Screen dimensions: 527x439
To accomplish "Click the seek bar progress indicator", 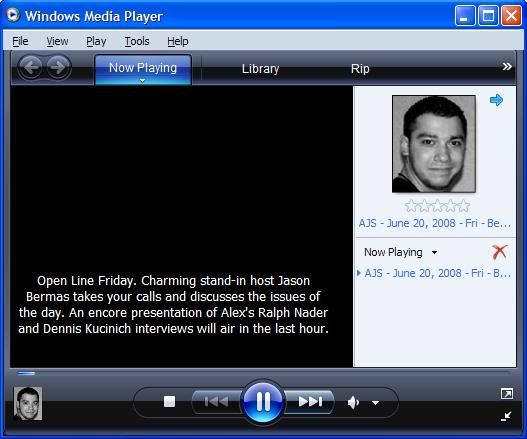I will (x=26, y=373).
